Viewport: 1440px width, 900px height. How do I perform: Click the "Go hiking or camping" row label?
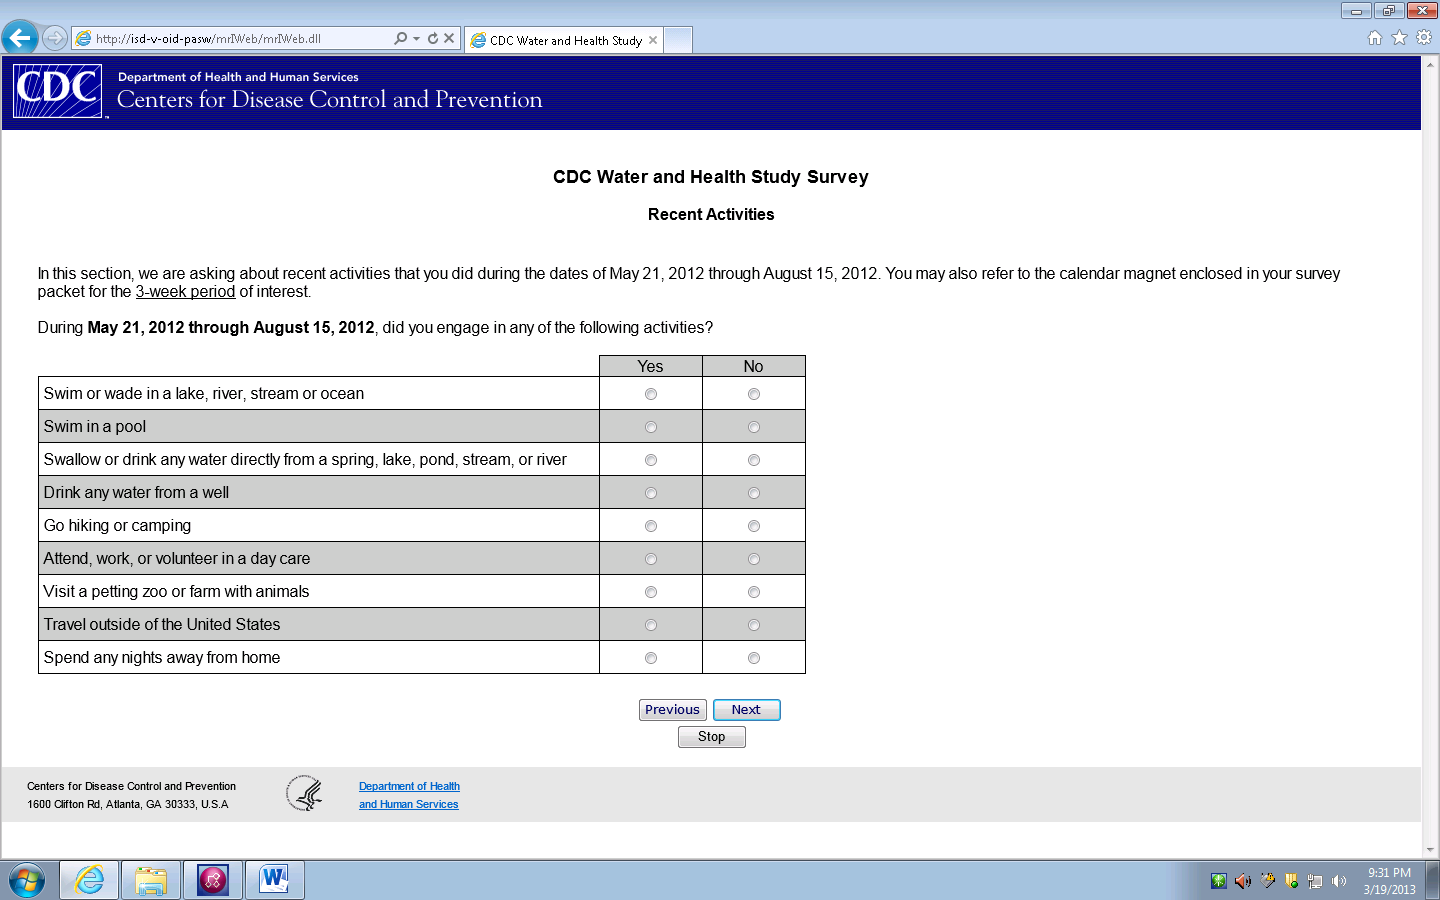tap(117, 526)
